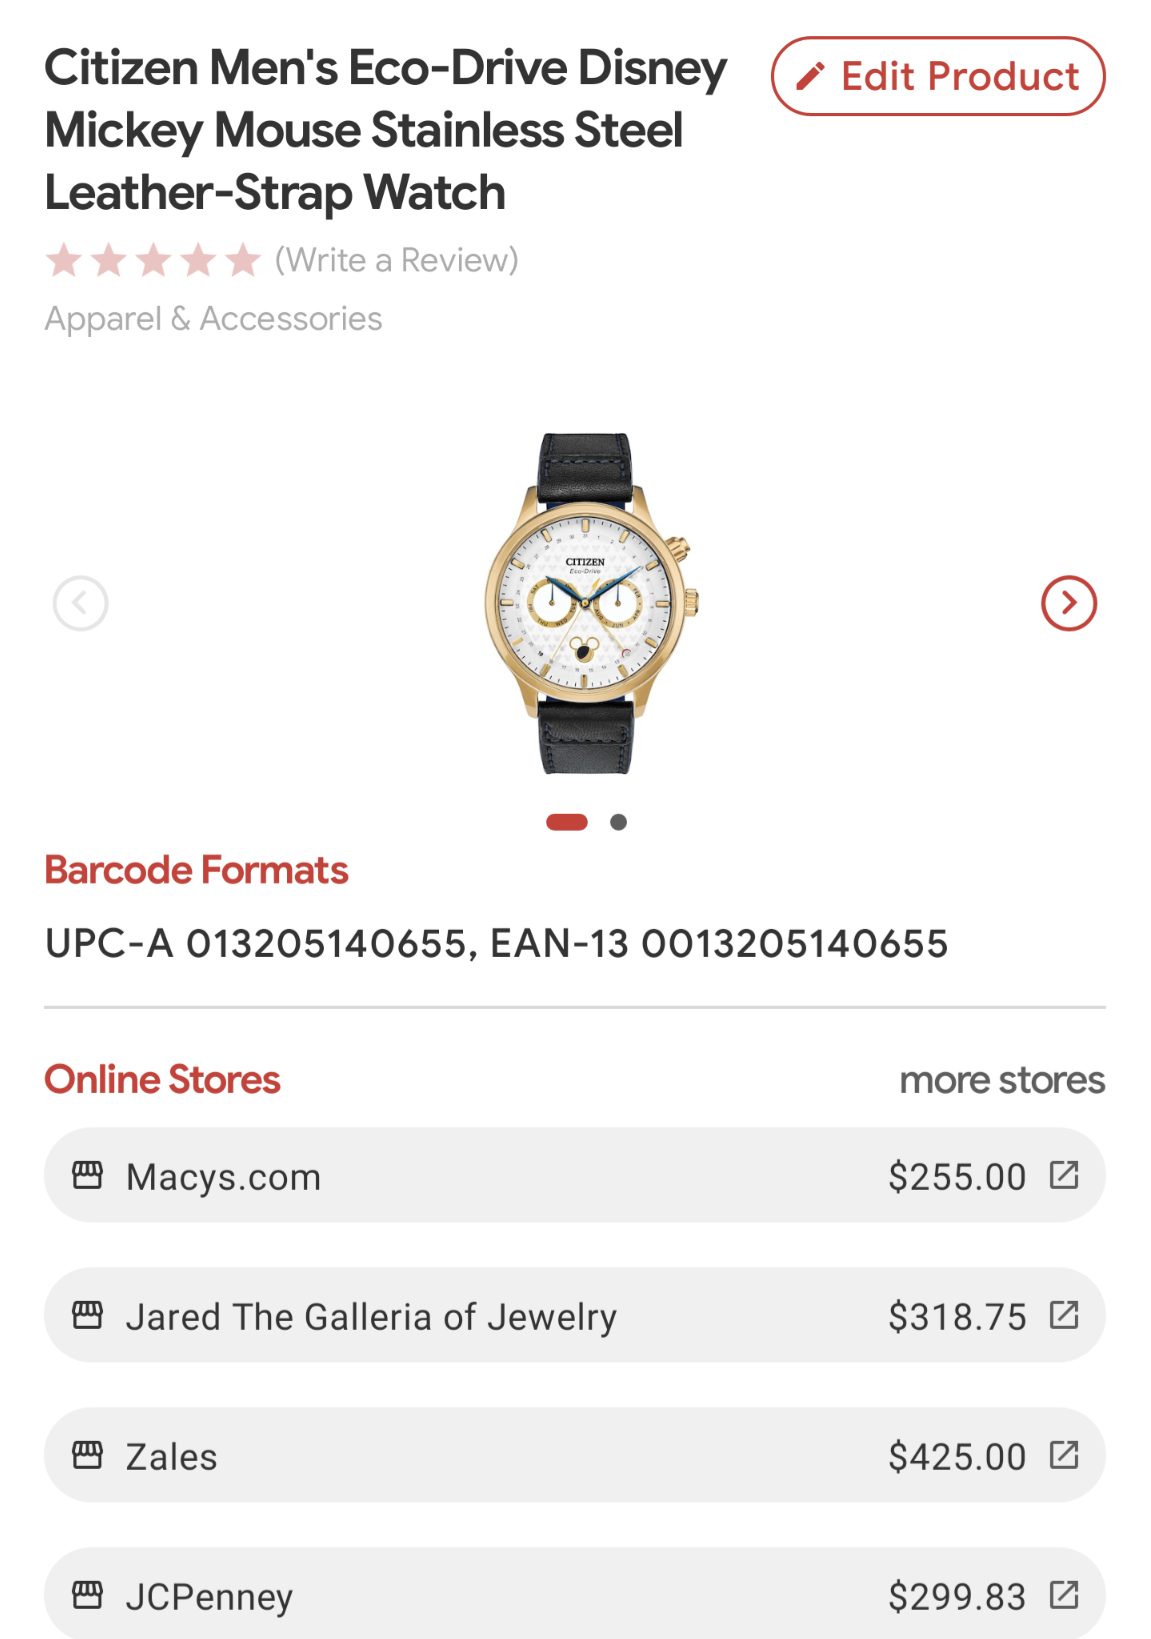Image resolution: width=1151 pixels, height=1639 pixels.
Task: Go back to the previous product image
Action: click(x=81, y=603)
